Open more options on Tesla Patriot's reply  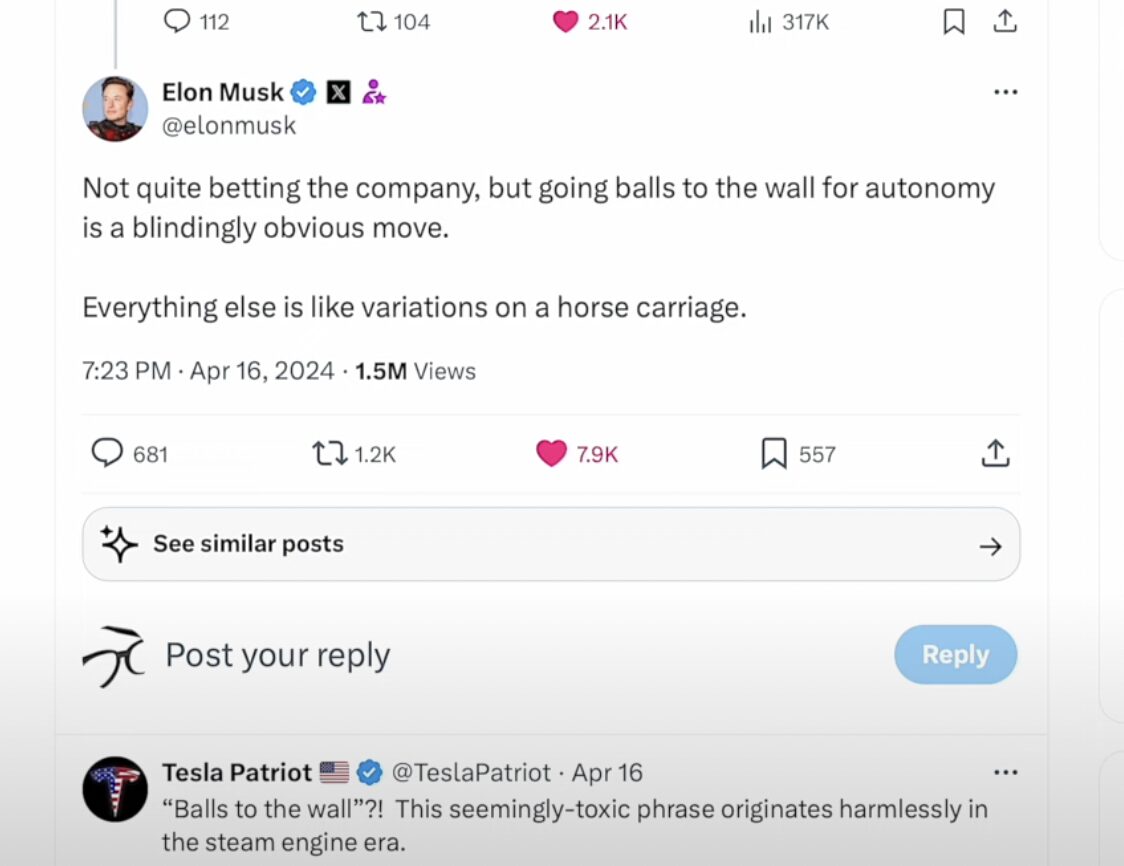point(1005,773)
